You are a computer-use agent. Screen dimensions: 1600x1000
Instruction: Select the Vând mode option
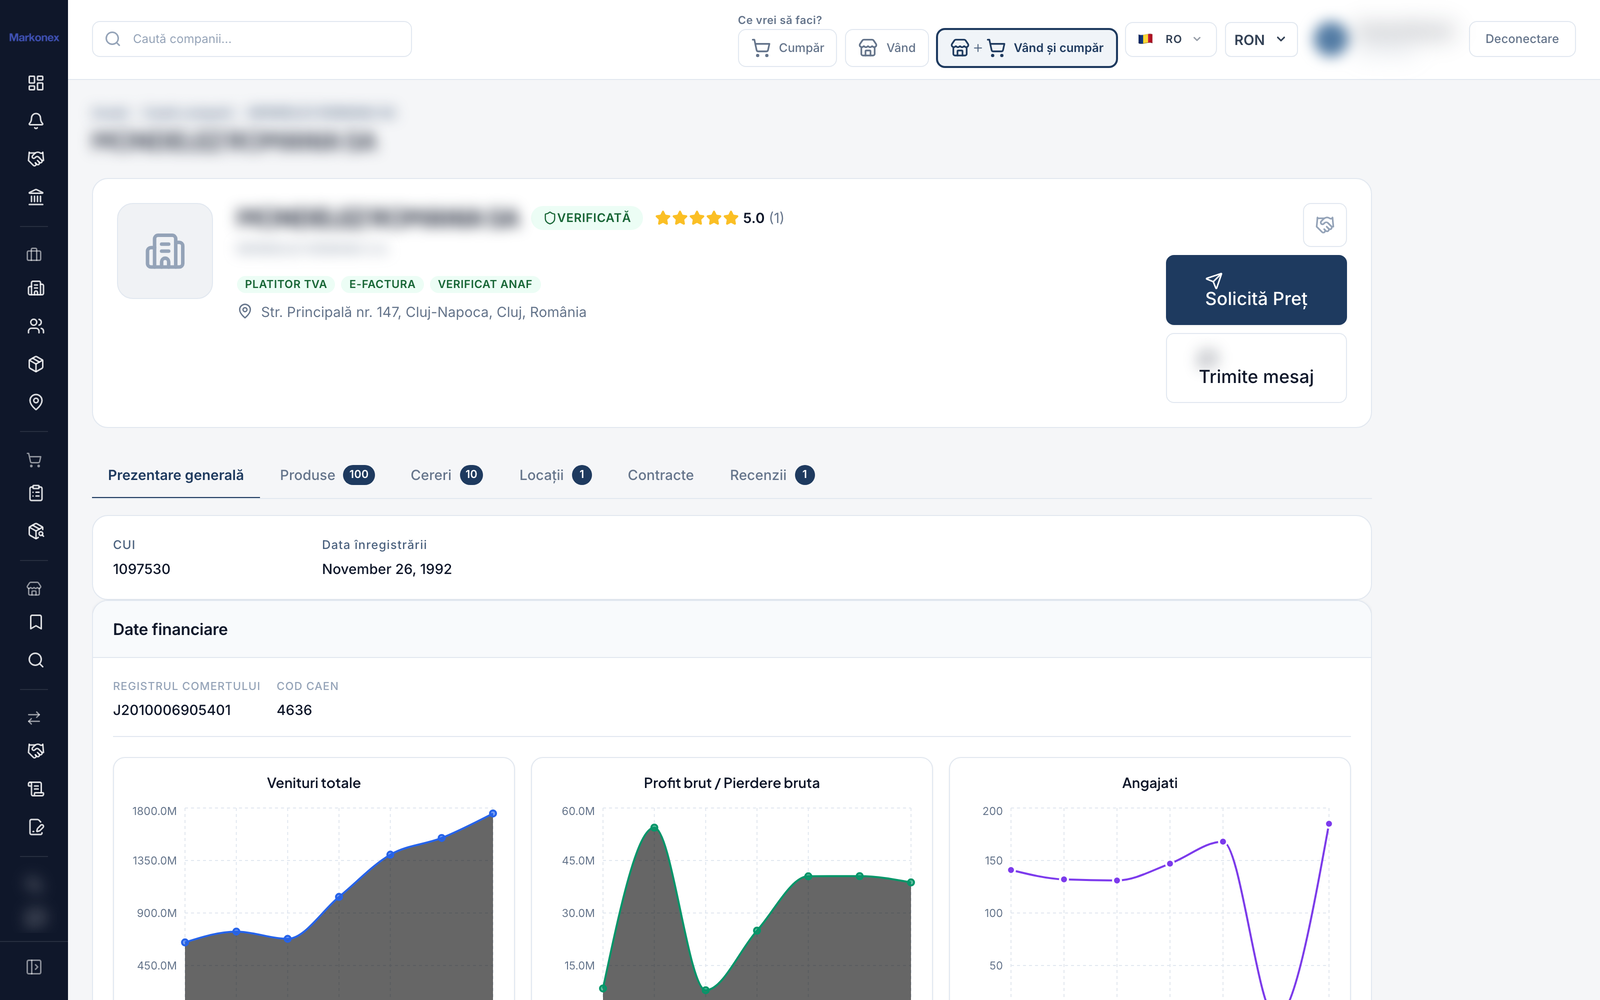click(887, 48)
